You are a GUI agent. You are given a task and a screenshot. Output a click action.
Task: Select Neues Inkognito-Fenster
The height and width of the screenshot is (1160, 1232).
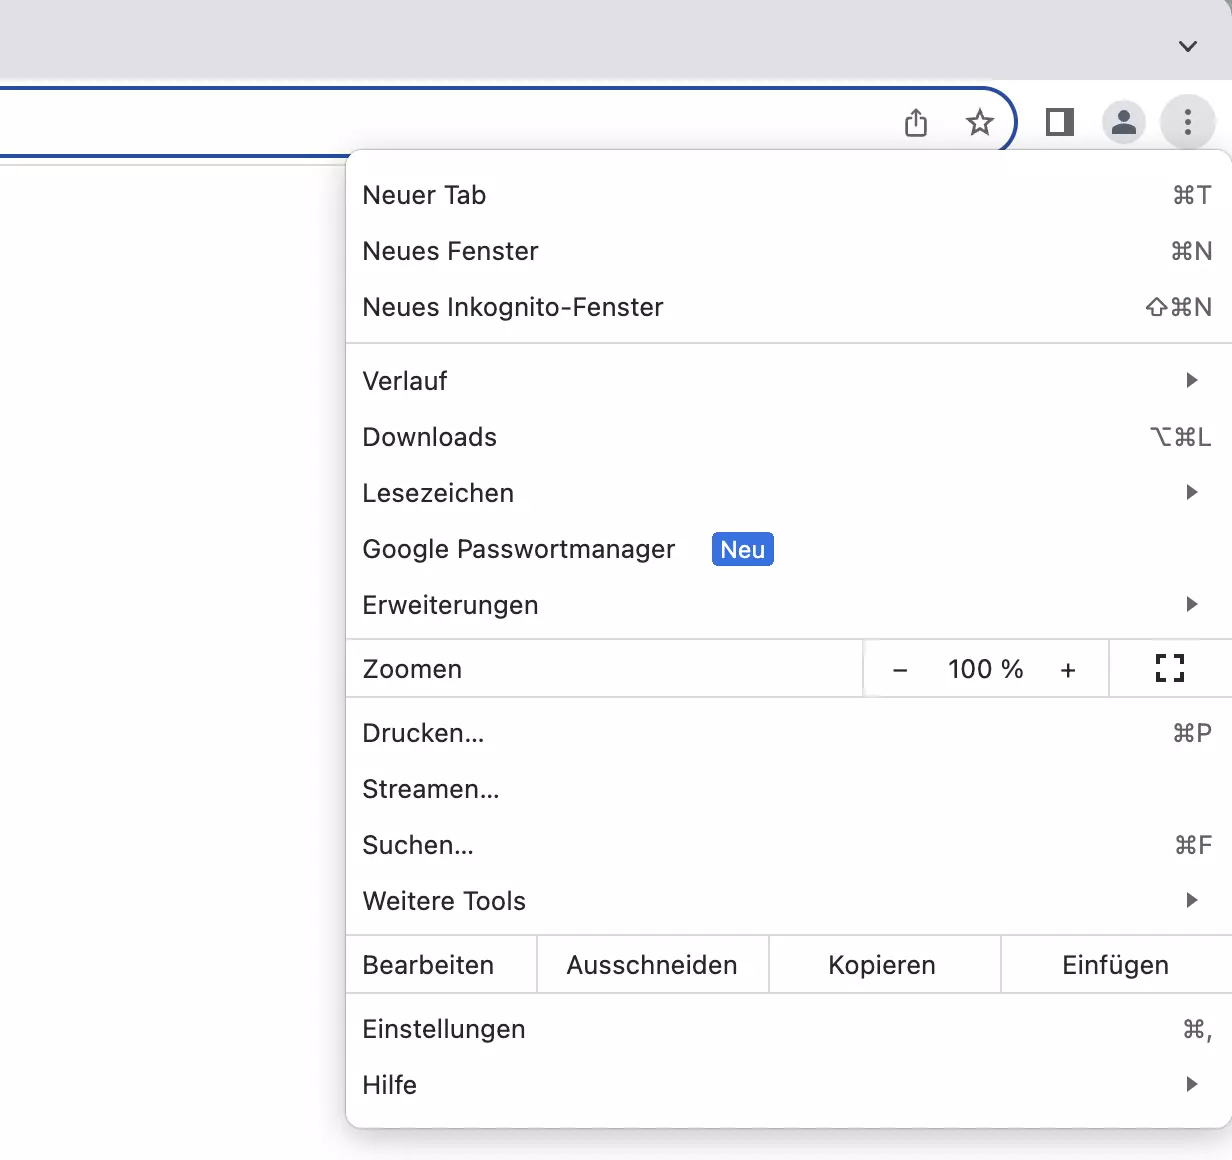tap(513, 307)
